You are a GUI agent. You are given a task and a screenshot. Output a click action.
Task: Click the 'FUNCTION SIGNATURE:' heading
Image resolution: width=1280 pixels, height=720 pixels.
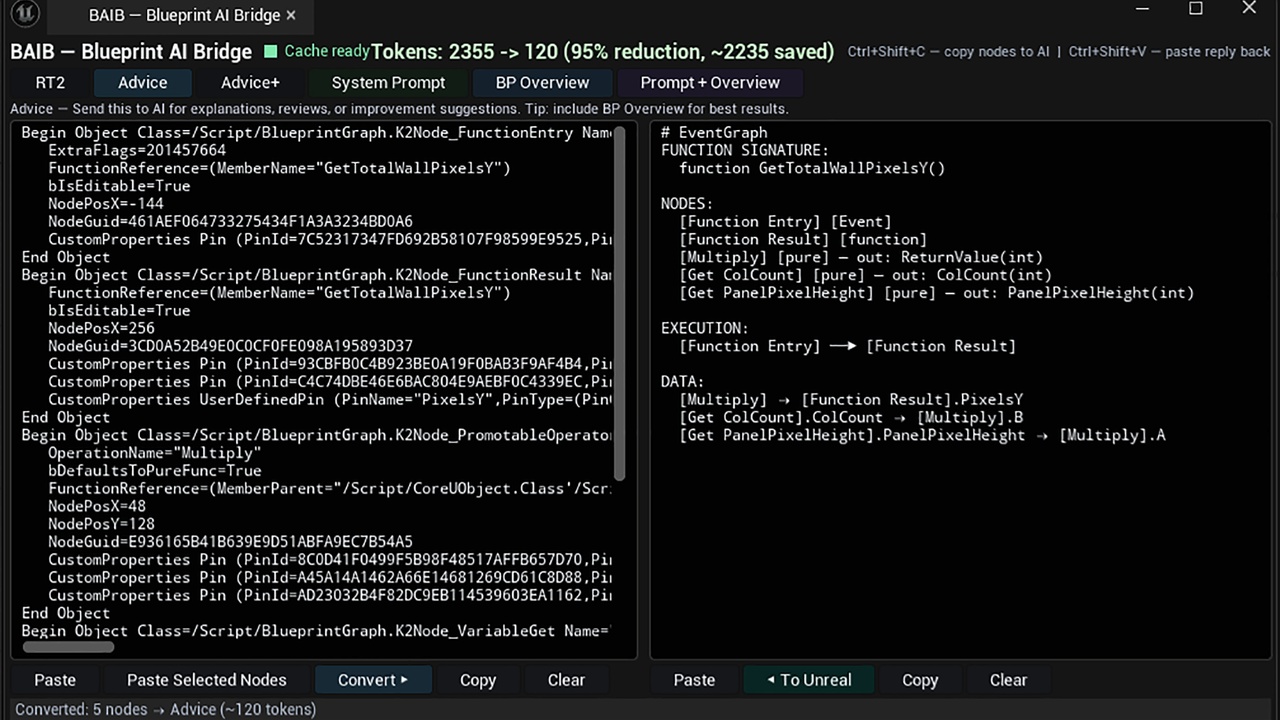(x=745, y=150)
